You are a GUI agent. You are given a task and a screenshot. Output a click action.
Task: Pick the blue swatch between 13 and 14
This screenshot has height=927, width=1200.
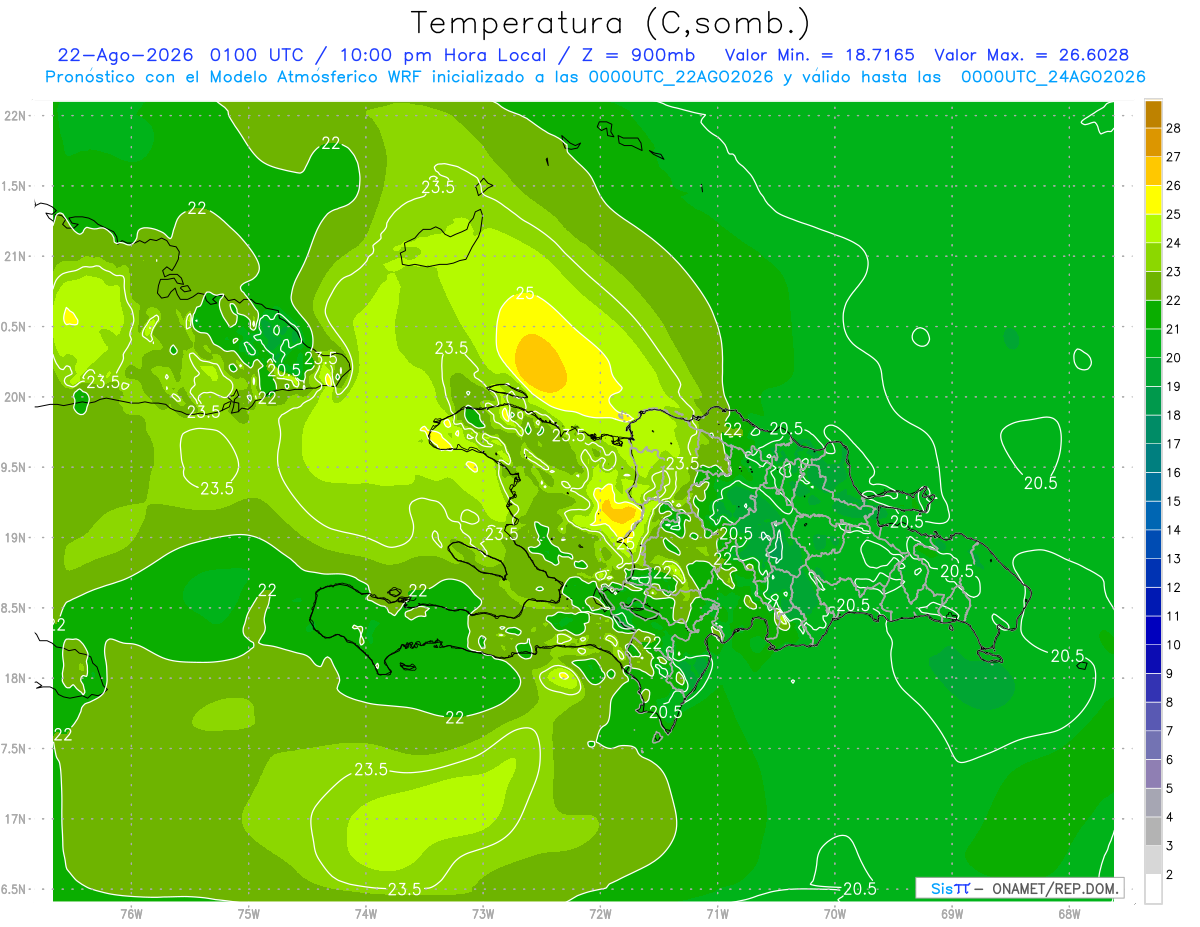(x=1153, y=544)
